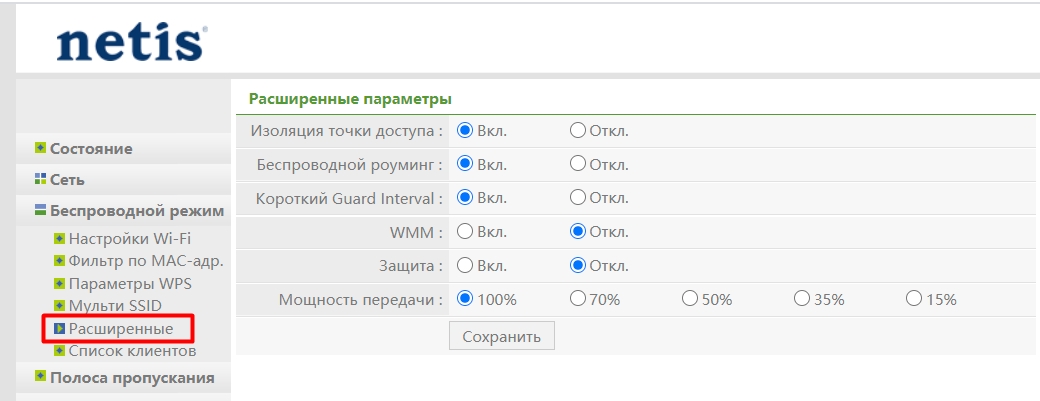Open the Расширенные submenu page
The width and height of the screenshot is (1040, 401).
pos(120,328)
